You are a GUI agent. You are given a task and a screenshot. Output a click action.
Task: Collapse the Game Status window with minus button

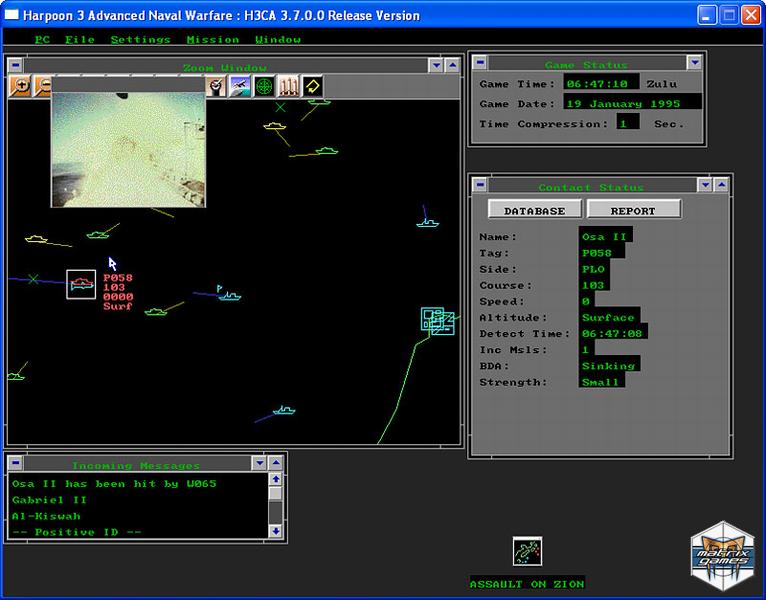479,65
